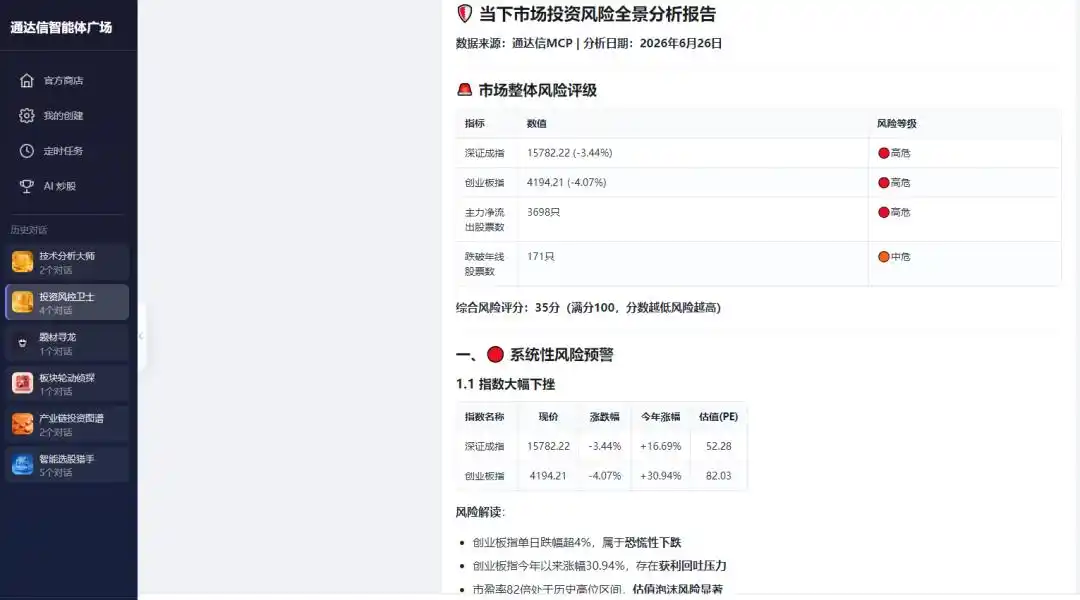Open AI 炒股 trophy icon
The height and width of the screenshot is (600, 1080).
click(26, 186)
